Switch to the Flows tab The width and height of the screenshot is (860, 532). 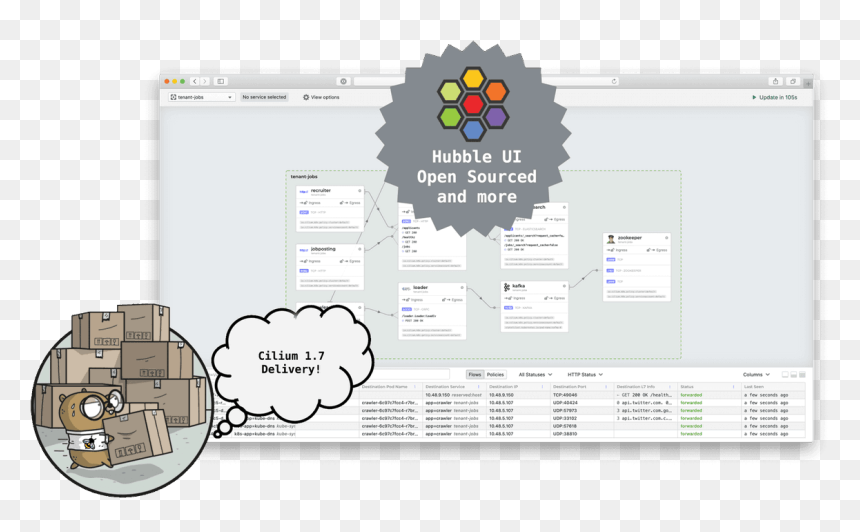coord(475,375)
